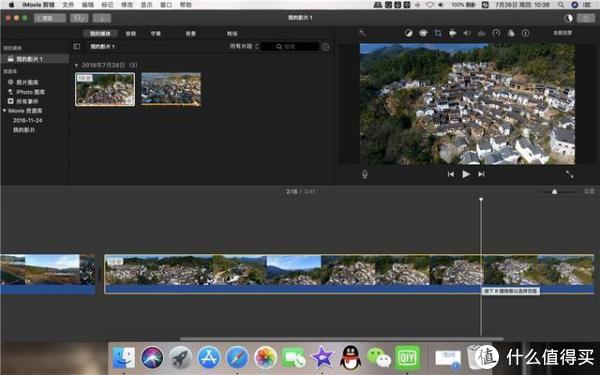Screen dimensions: 600x375
Task: Open the color correction palette tool
Action: coord(423,33)
